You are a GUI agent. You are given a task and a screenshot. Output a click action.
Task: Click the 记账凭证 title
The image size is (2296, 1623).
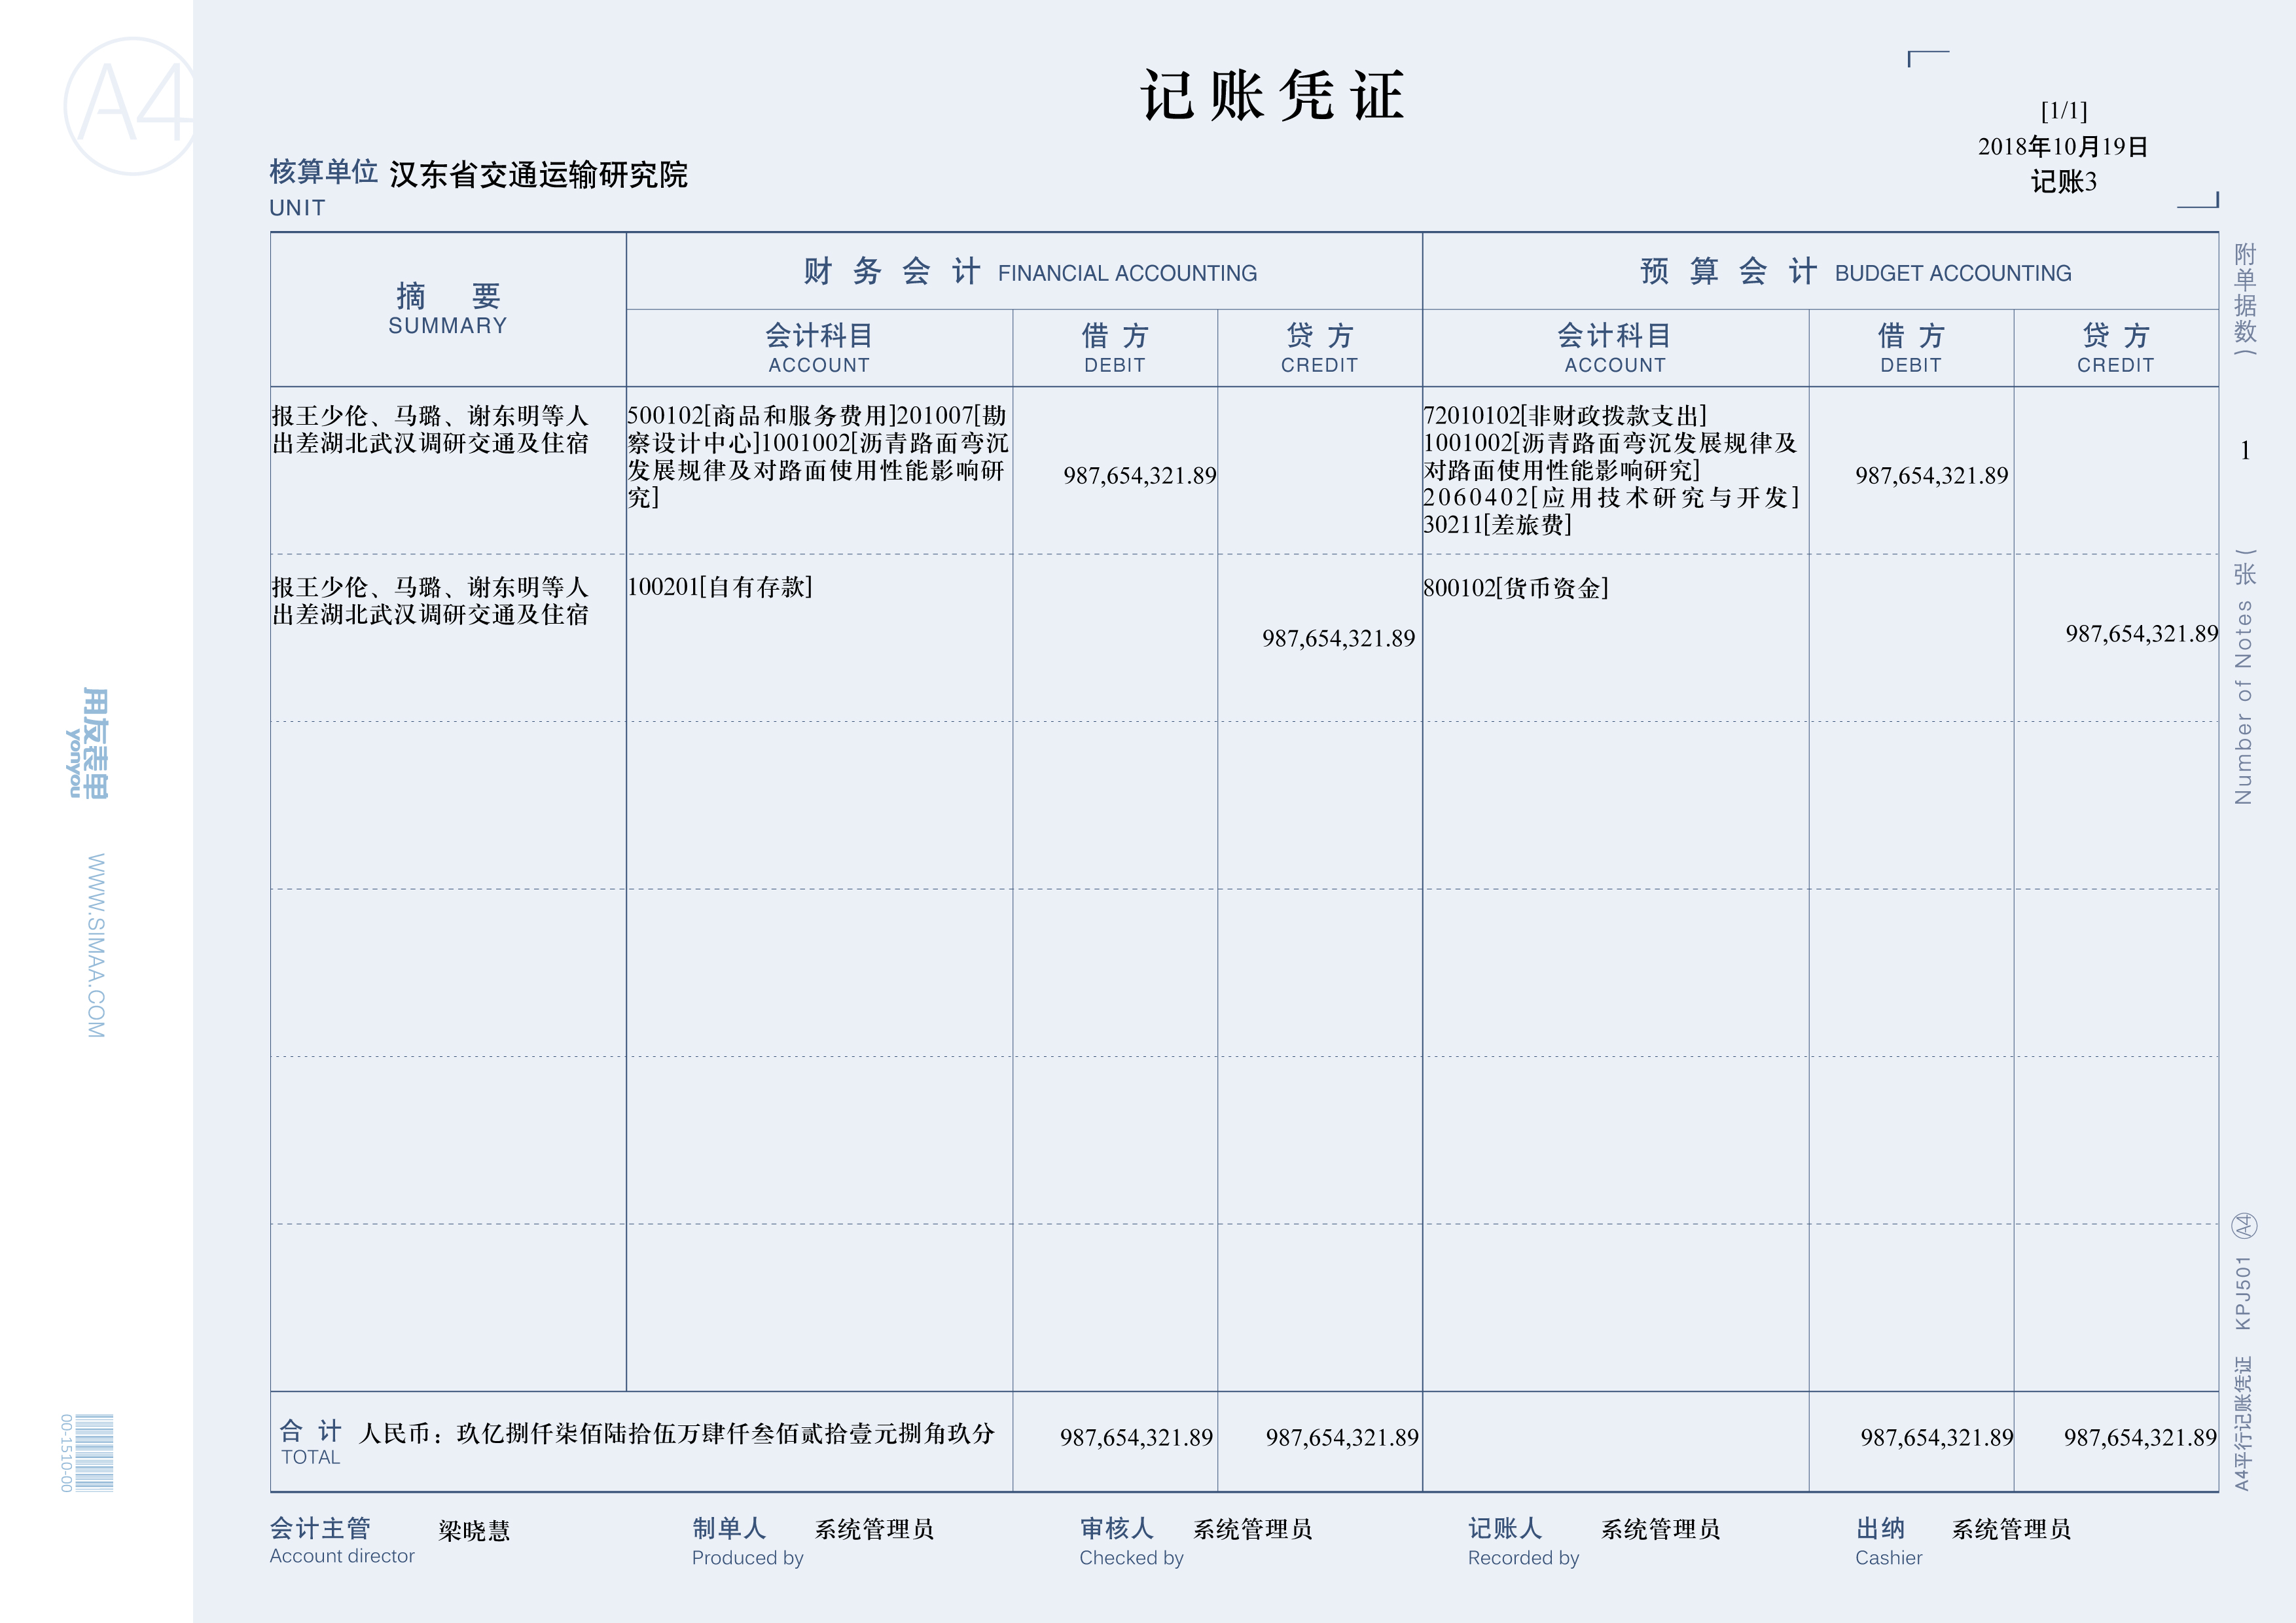(x=1273, y=96)
